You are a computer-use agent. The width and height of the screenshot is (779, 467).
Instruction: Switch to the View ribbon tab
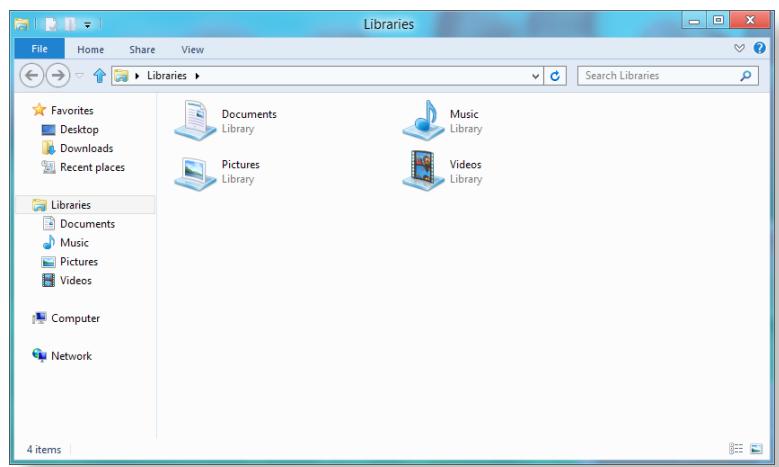tap(192, 50)
